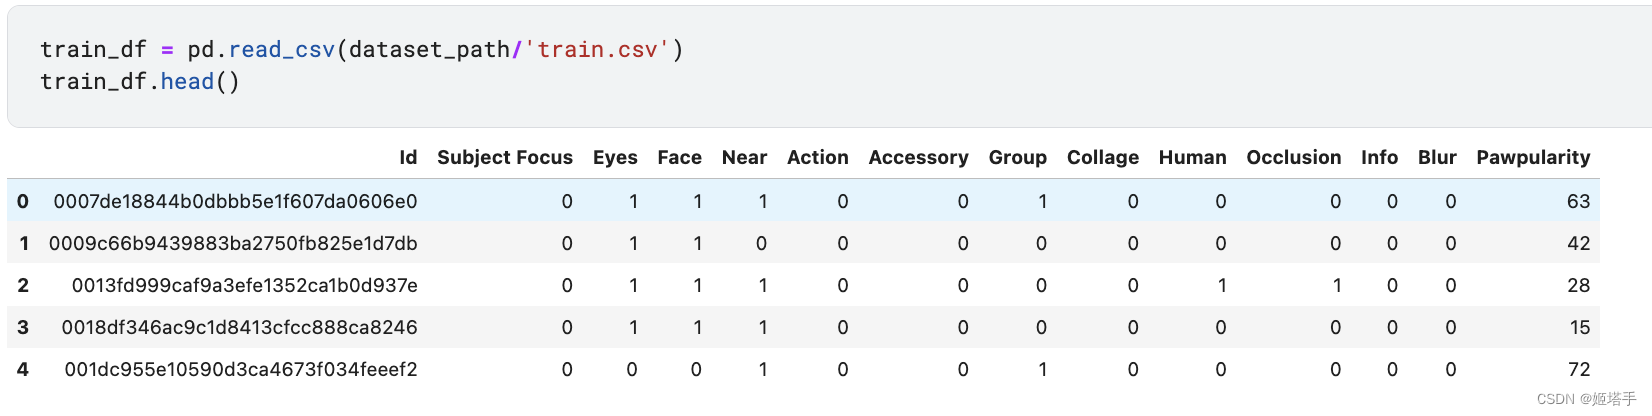Select the Id starting with 001dc955
Viewport: 1652px width, 416px height.
[x=241, y=370]
